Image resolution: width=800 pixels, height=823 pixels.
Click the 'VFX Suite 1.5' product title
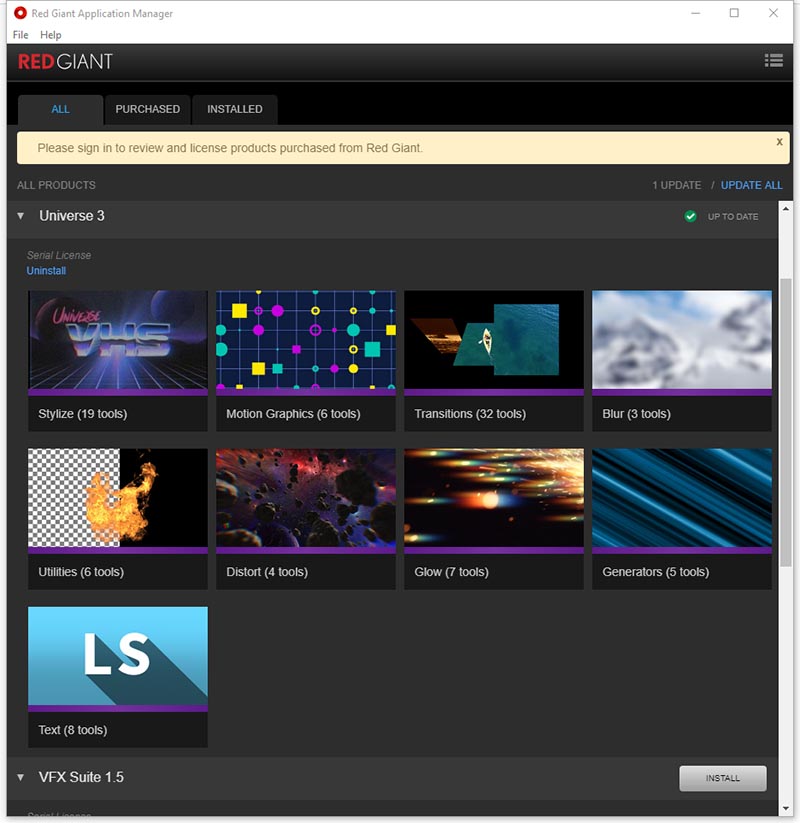[81, 777]
